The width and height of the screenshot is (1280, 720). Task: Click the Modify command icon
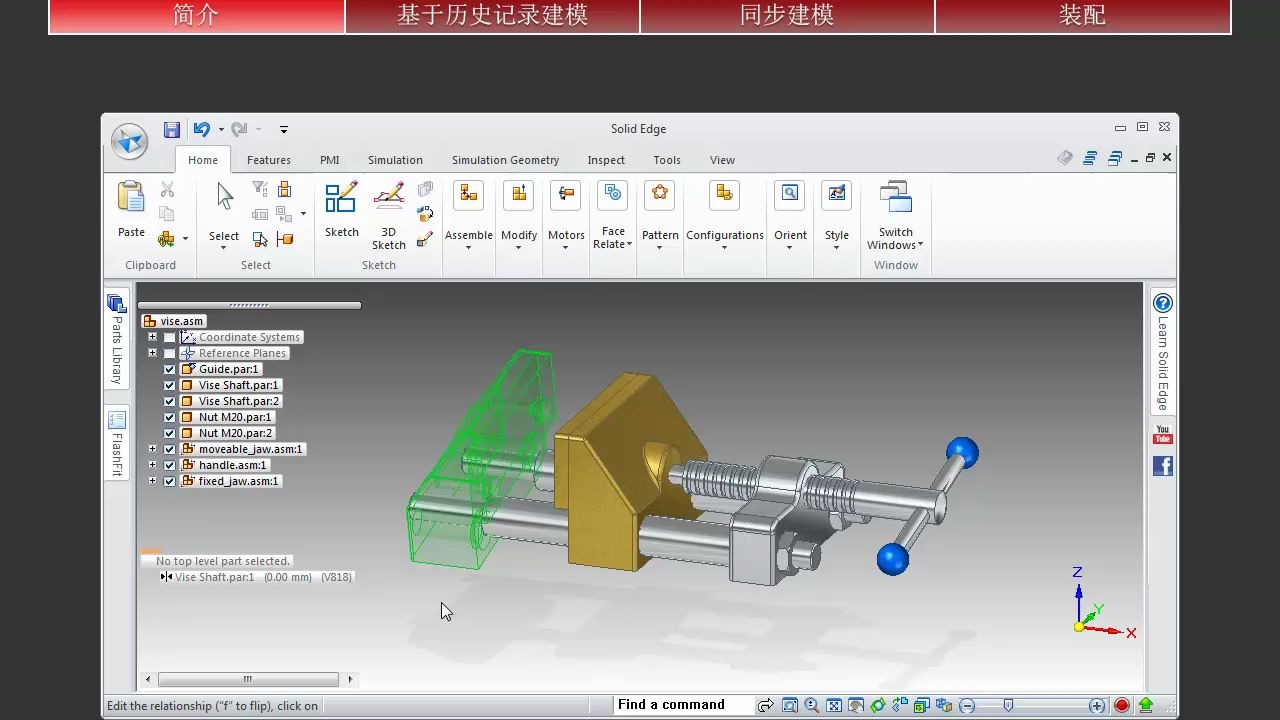click(x=519, y=194)
